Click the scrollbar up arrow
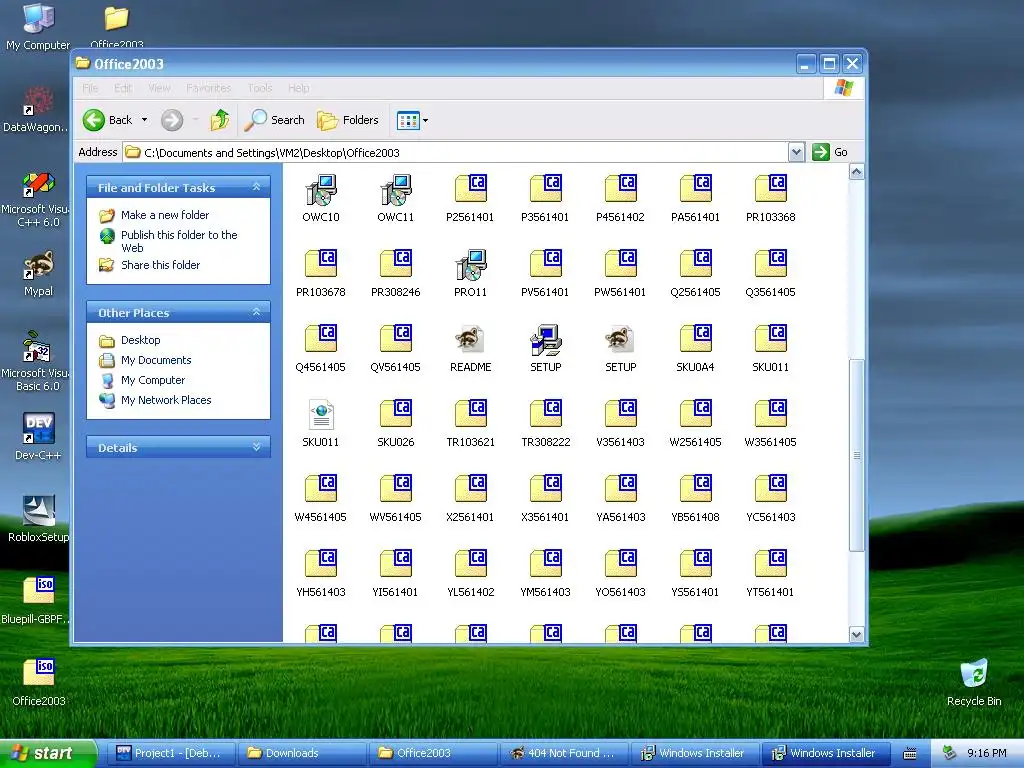1024x768 pixels. [x=856, y=172]
